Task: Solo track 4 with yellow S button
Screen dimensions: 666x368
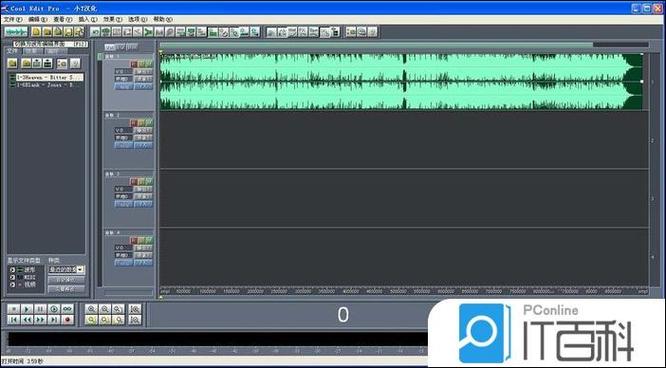Action: (141, 240)
